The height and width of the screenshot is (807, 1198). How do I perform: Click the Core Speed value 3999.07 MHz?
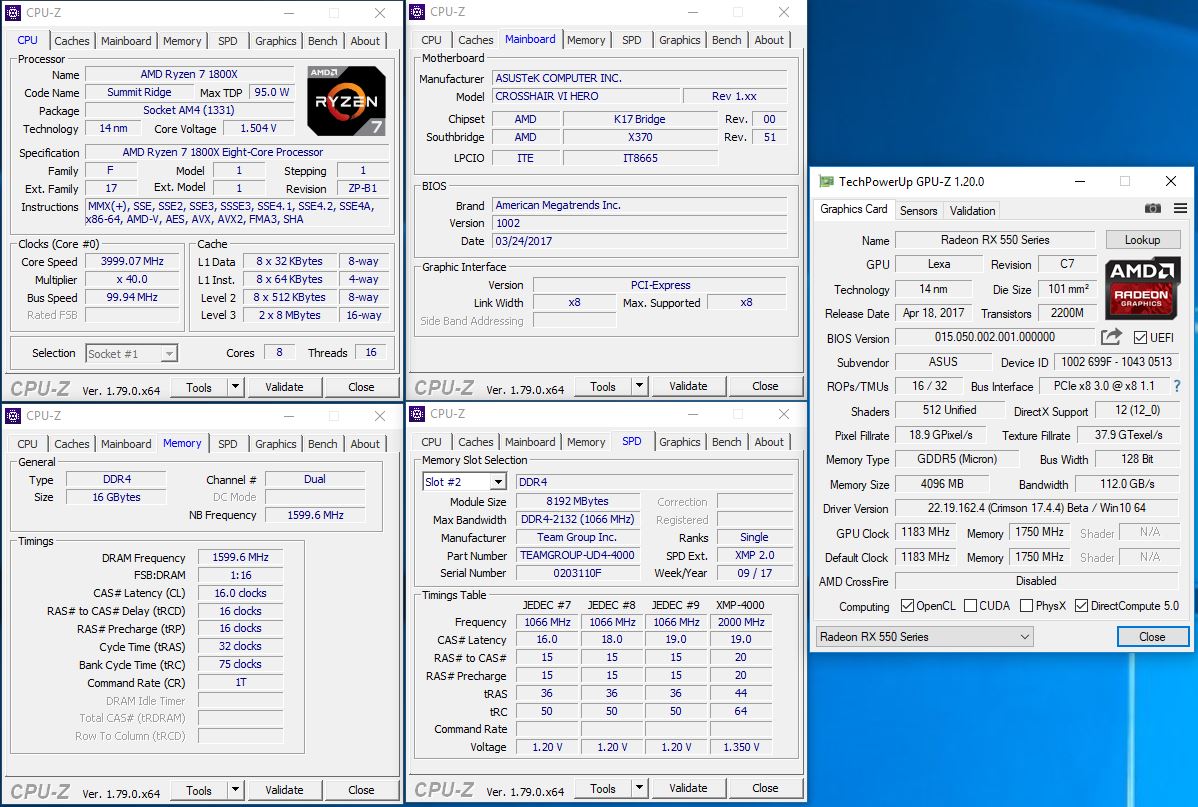(x=132, y=261)
